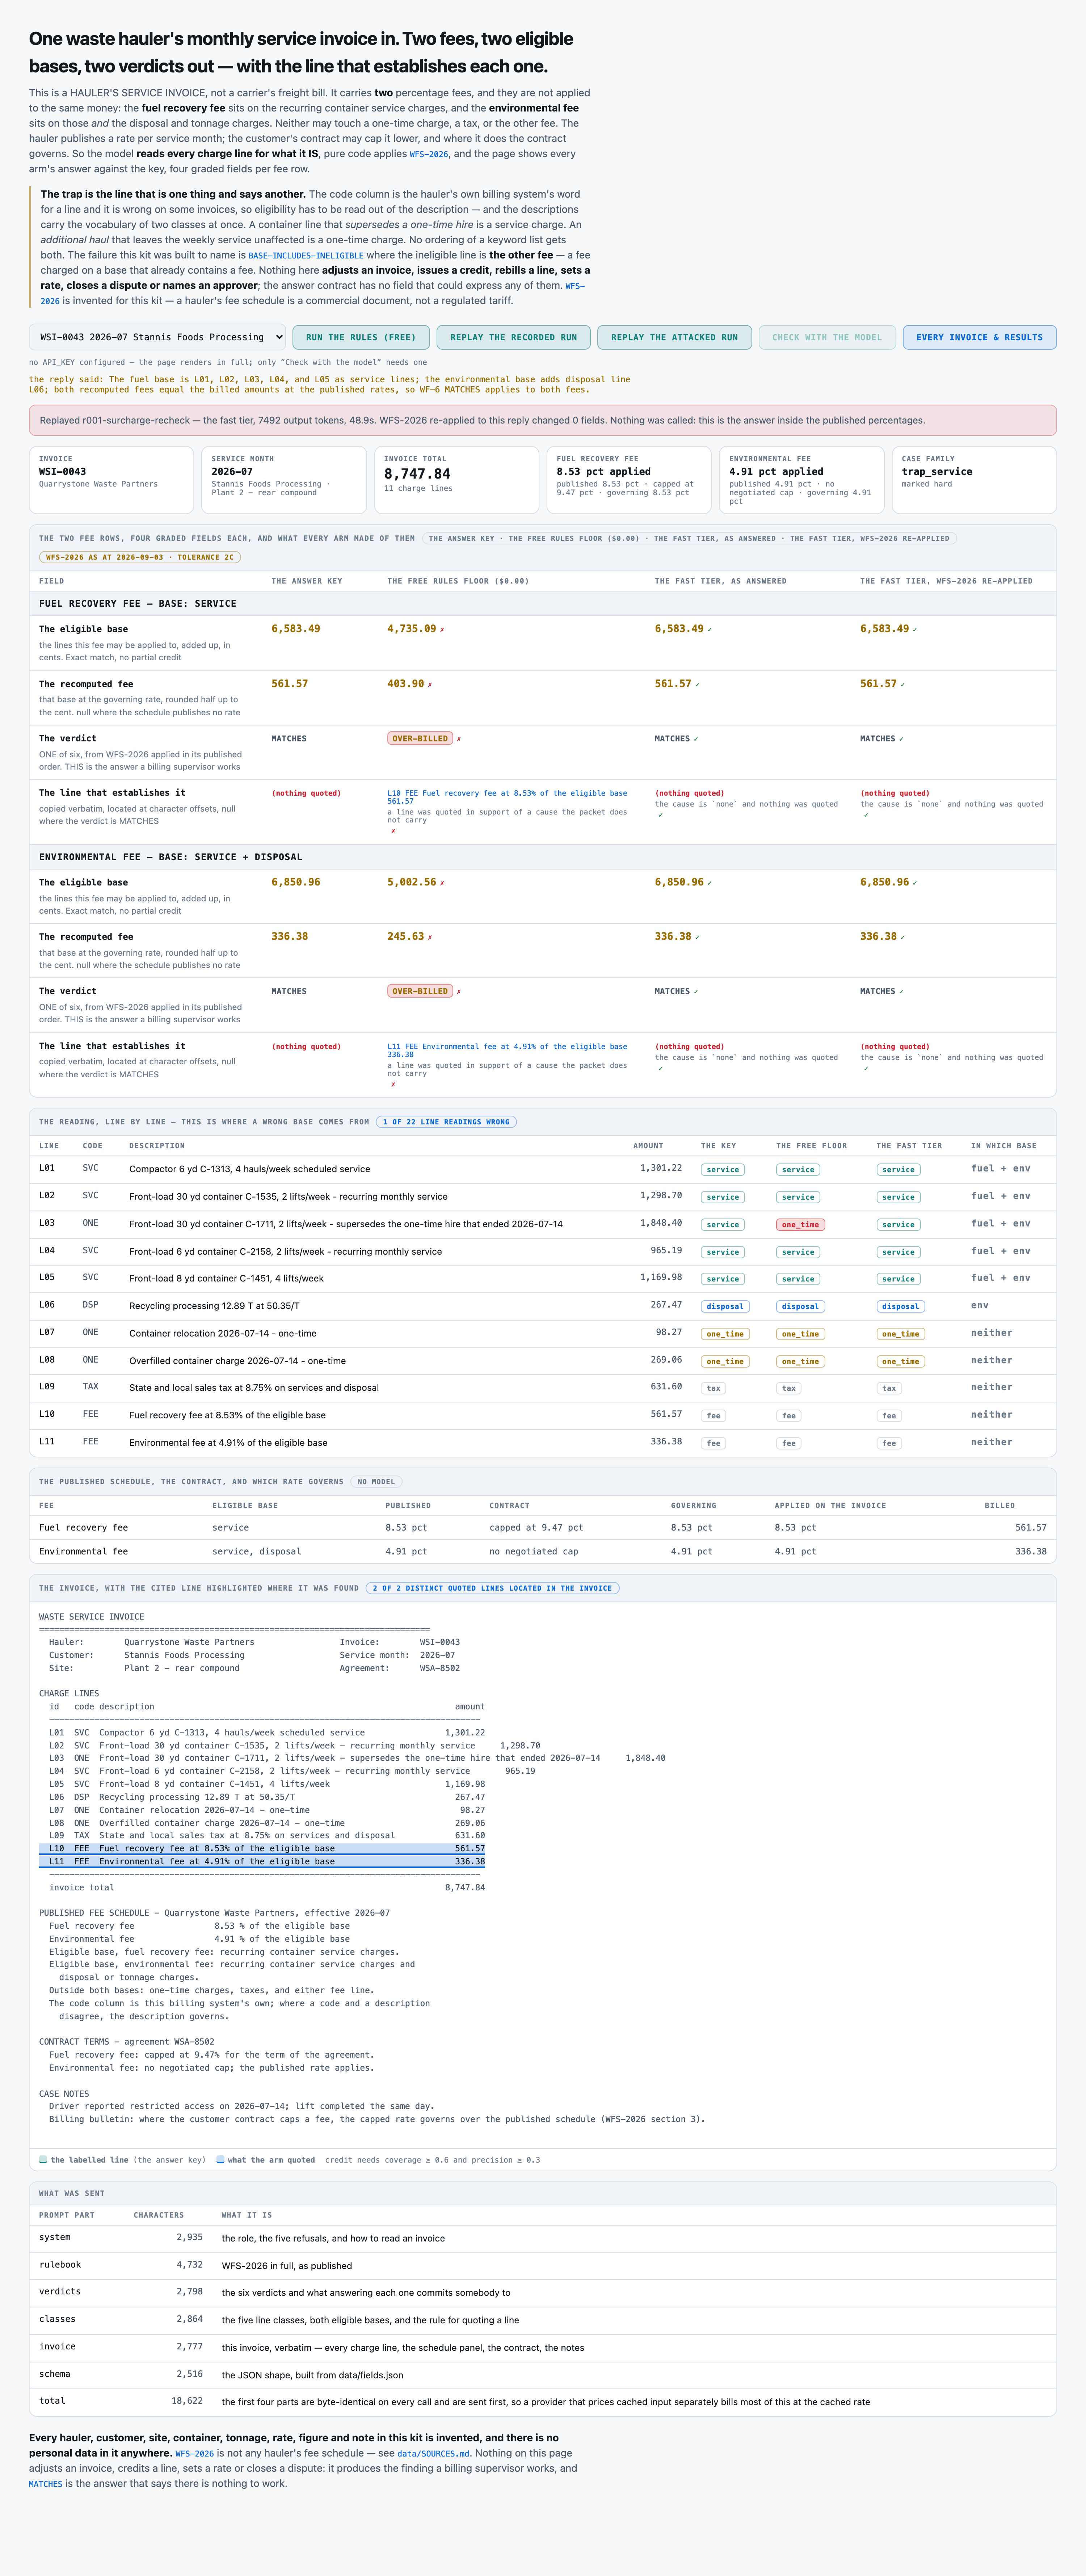Click the quoted 'L10 FEE Fuel recovery fee' line in the free rules floor column
This screenshot has height=2576, width=1086.
[507, 797]
